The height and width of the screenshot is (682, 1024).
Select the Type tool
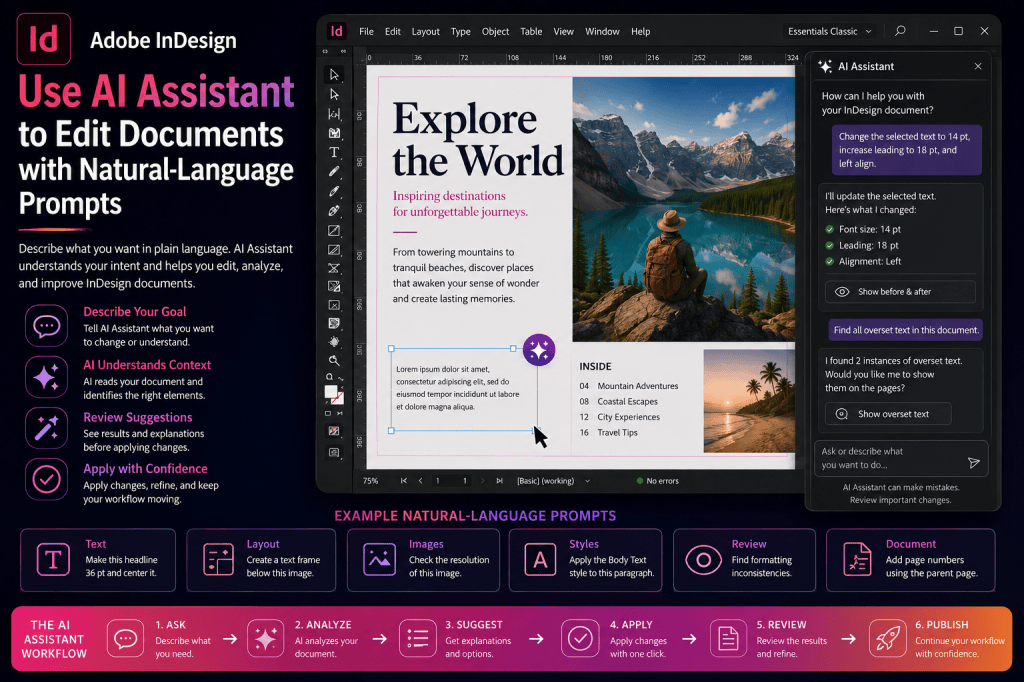[334, 152]
